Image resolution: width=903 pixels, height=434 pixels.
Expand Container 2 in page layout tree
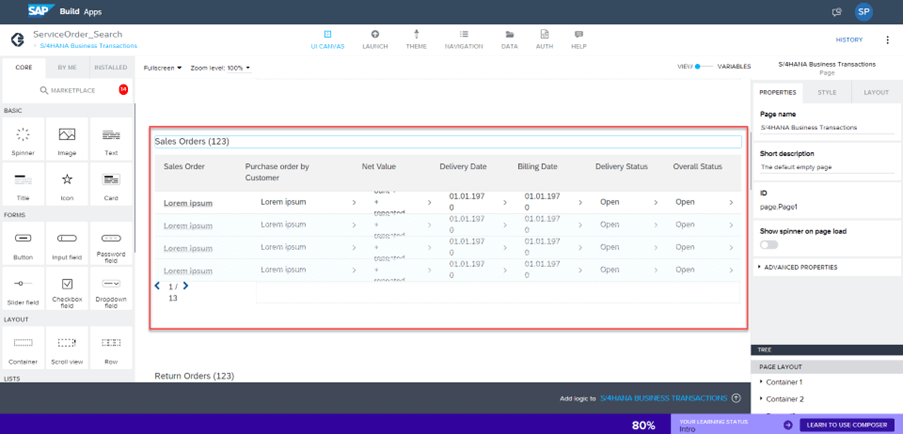761,399
